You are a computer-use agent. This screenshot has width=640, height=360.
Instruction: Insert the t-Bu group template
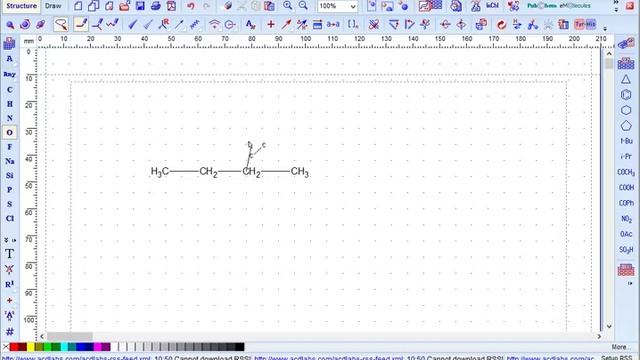coord(626,141)
